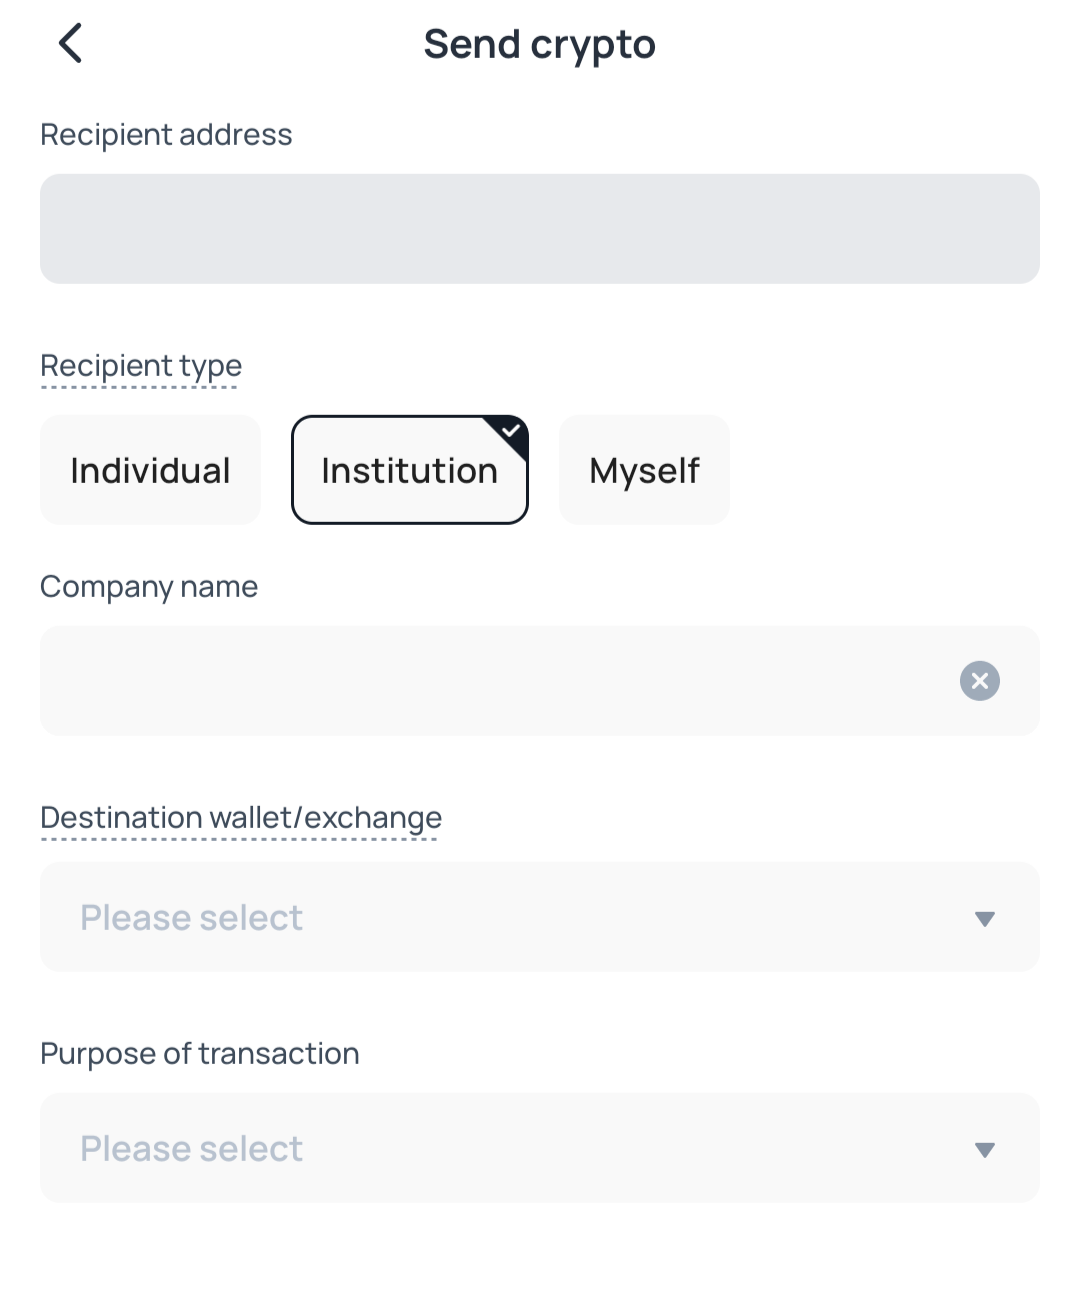Tap the dotted Recipient type label for help
Viewport: 1080px width, 1316px height.
[140, 366]
